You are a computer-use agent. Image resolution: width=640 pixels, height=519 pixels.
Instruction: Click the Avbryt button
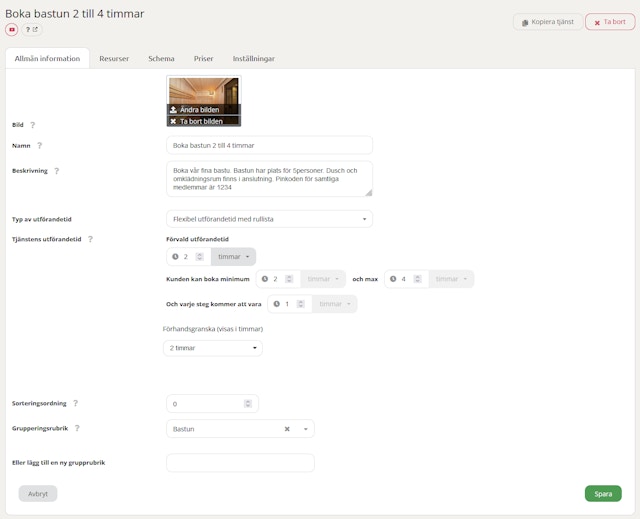click(x=38, y=494)
